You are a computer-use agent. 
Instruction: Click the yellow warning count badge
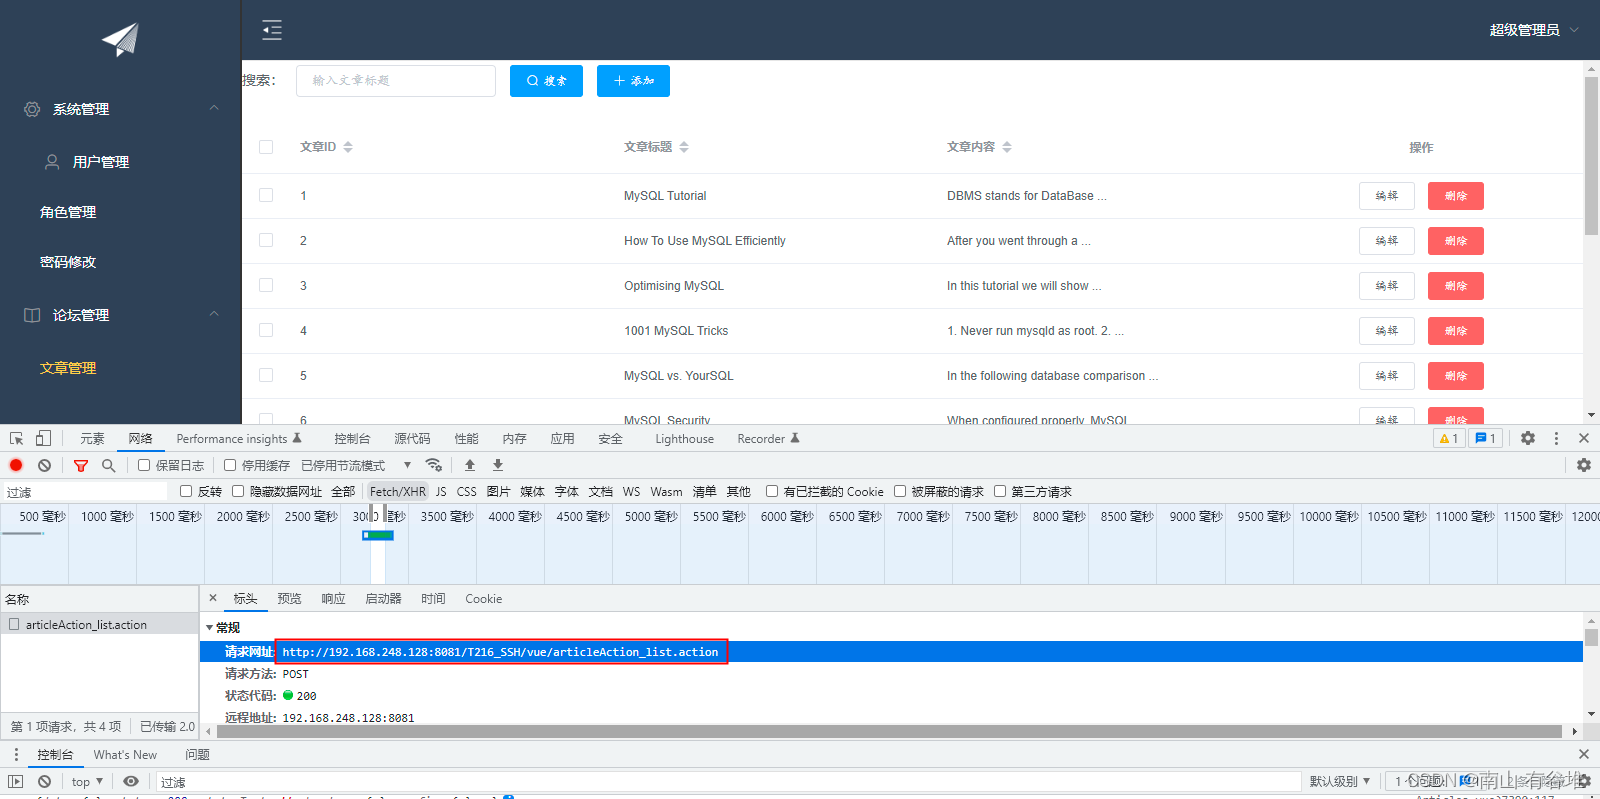pos(1449,438)
